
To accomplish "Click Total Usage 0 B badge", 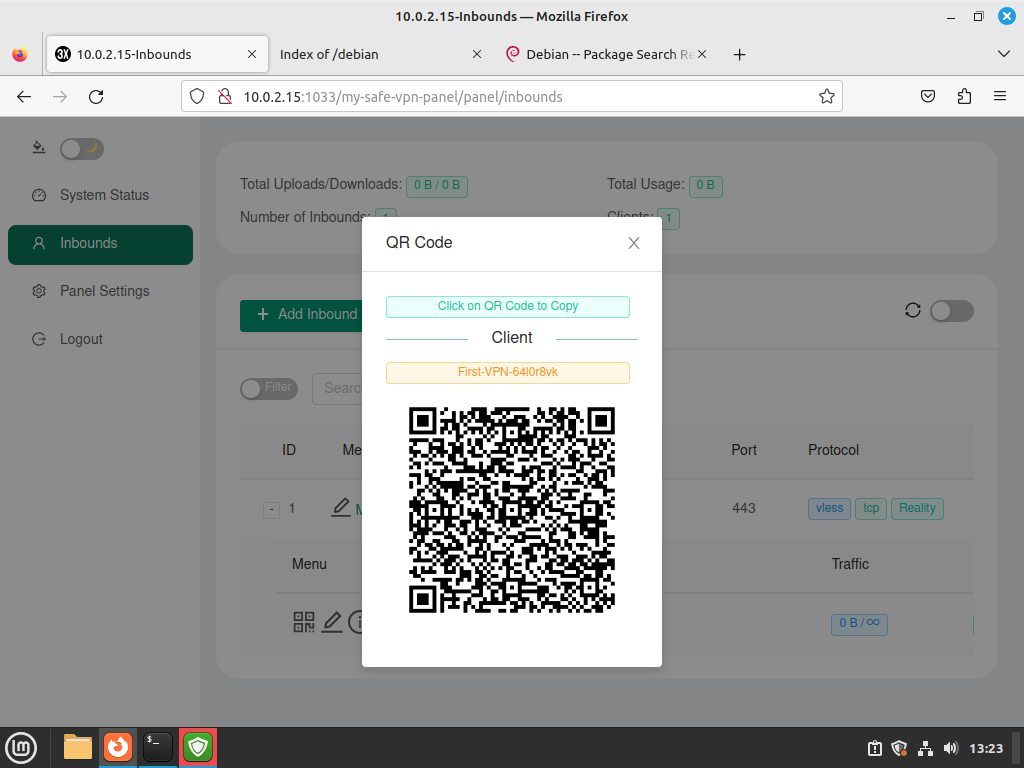I will (x=705, y=186).
